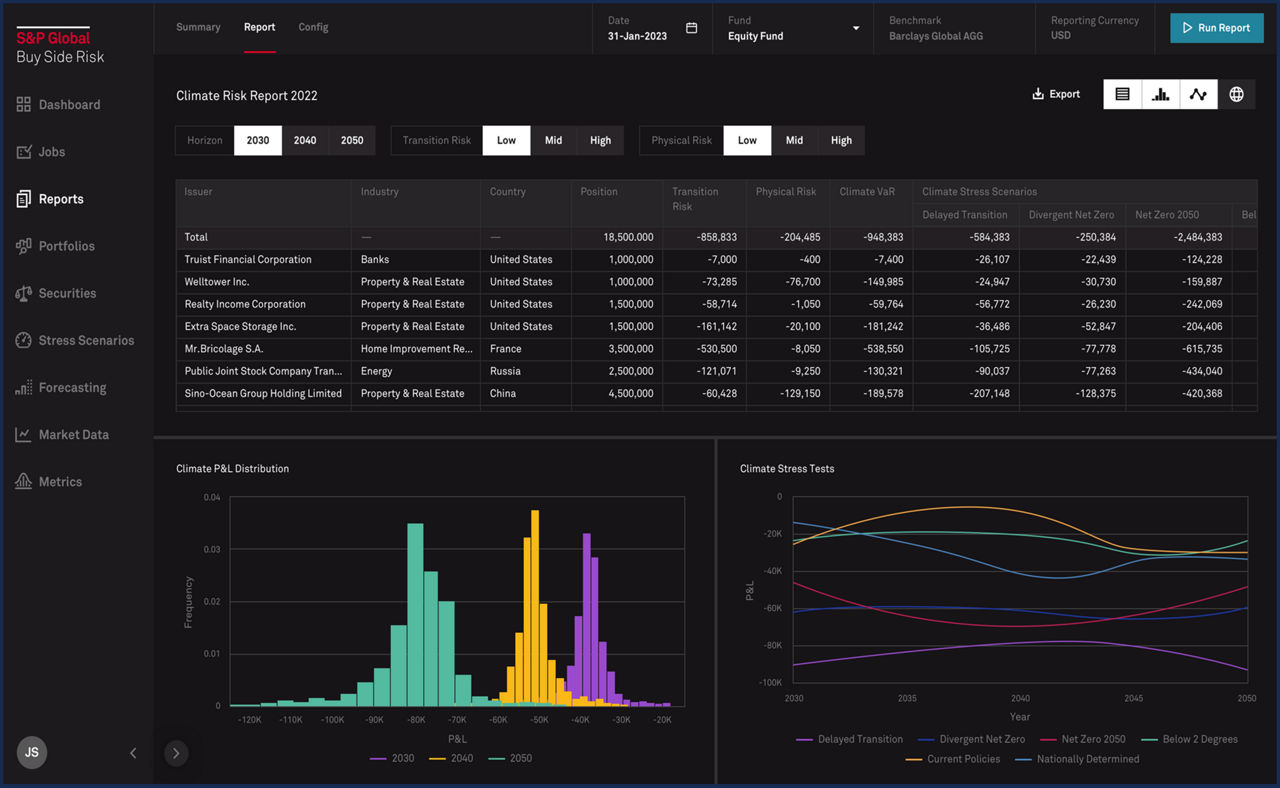The width and height of the screenshot is (1280, 788).
Task: Select Sino-Ocean Group Holding Limited cell
Action: pos(264,393)
